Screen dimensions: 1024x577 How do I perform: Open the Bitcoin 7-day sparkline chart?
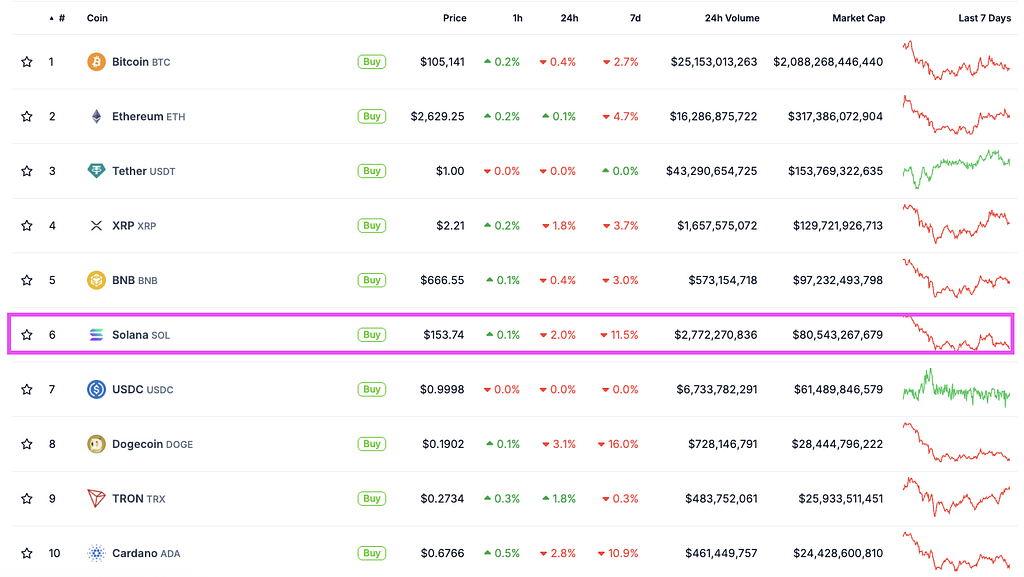955,60
